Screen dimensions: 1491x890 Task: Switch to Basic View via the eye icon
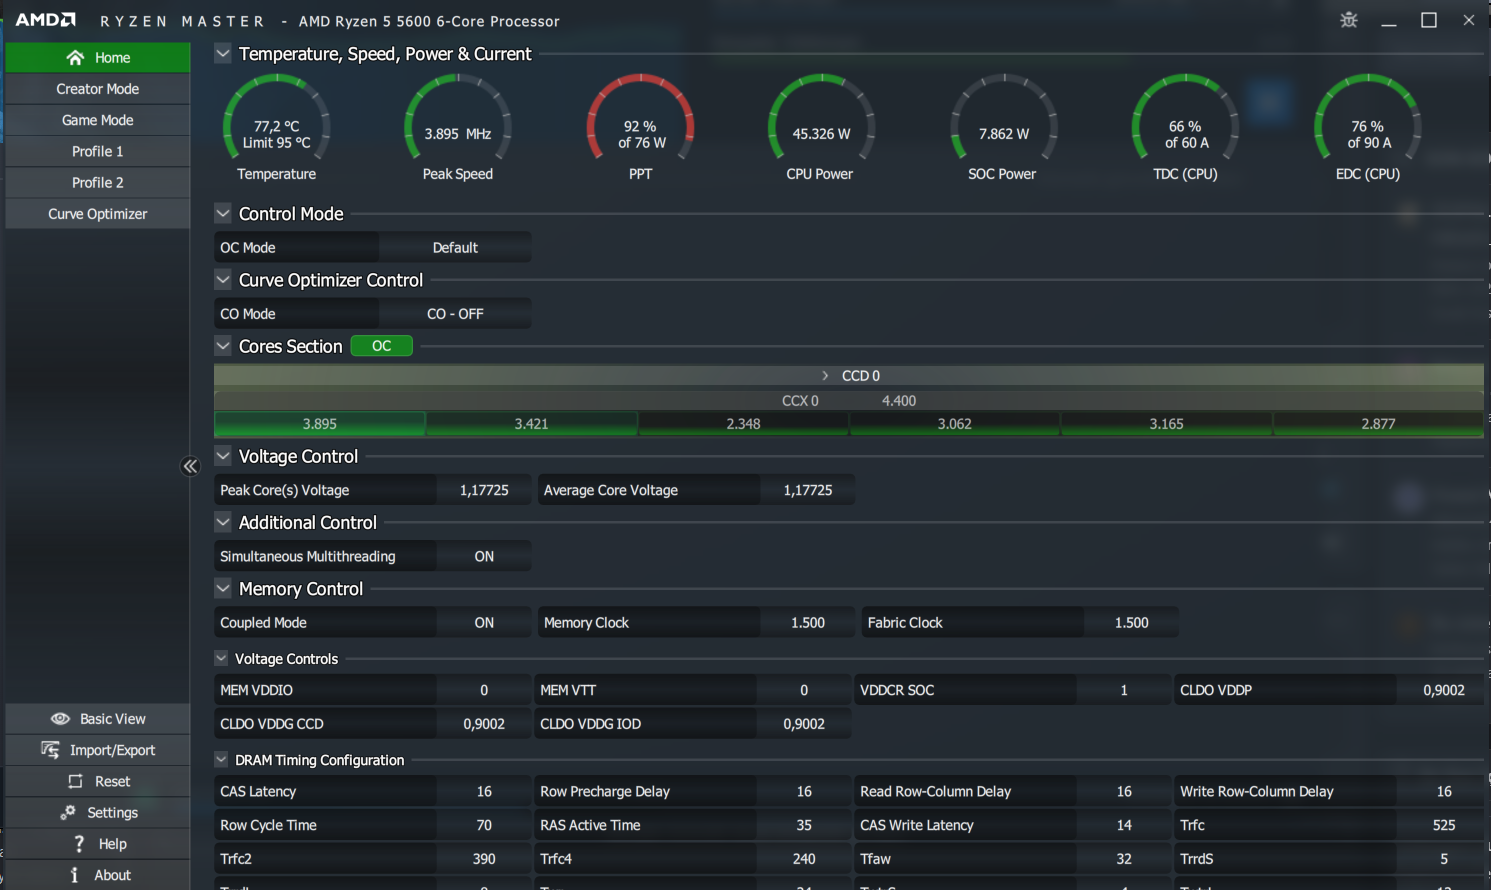(x=60, y=719)
